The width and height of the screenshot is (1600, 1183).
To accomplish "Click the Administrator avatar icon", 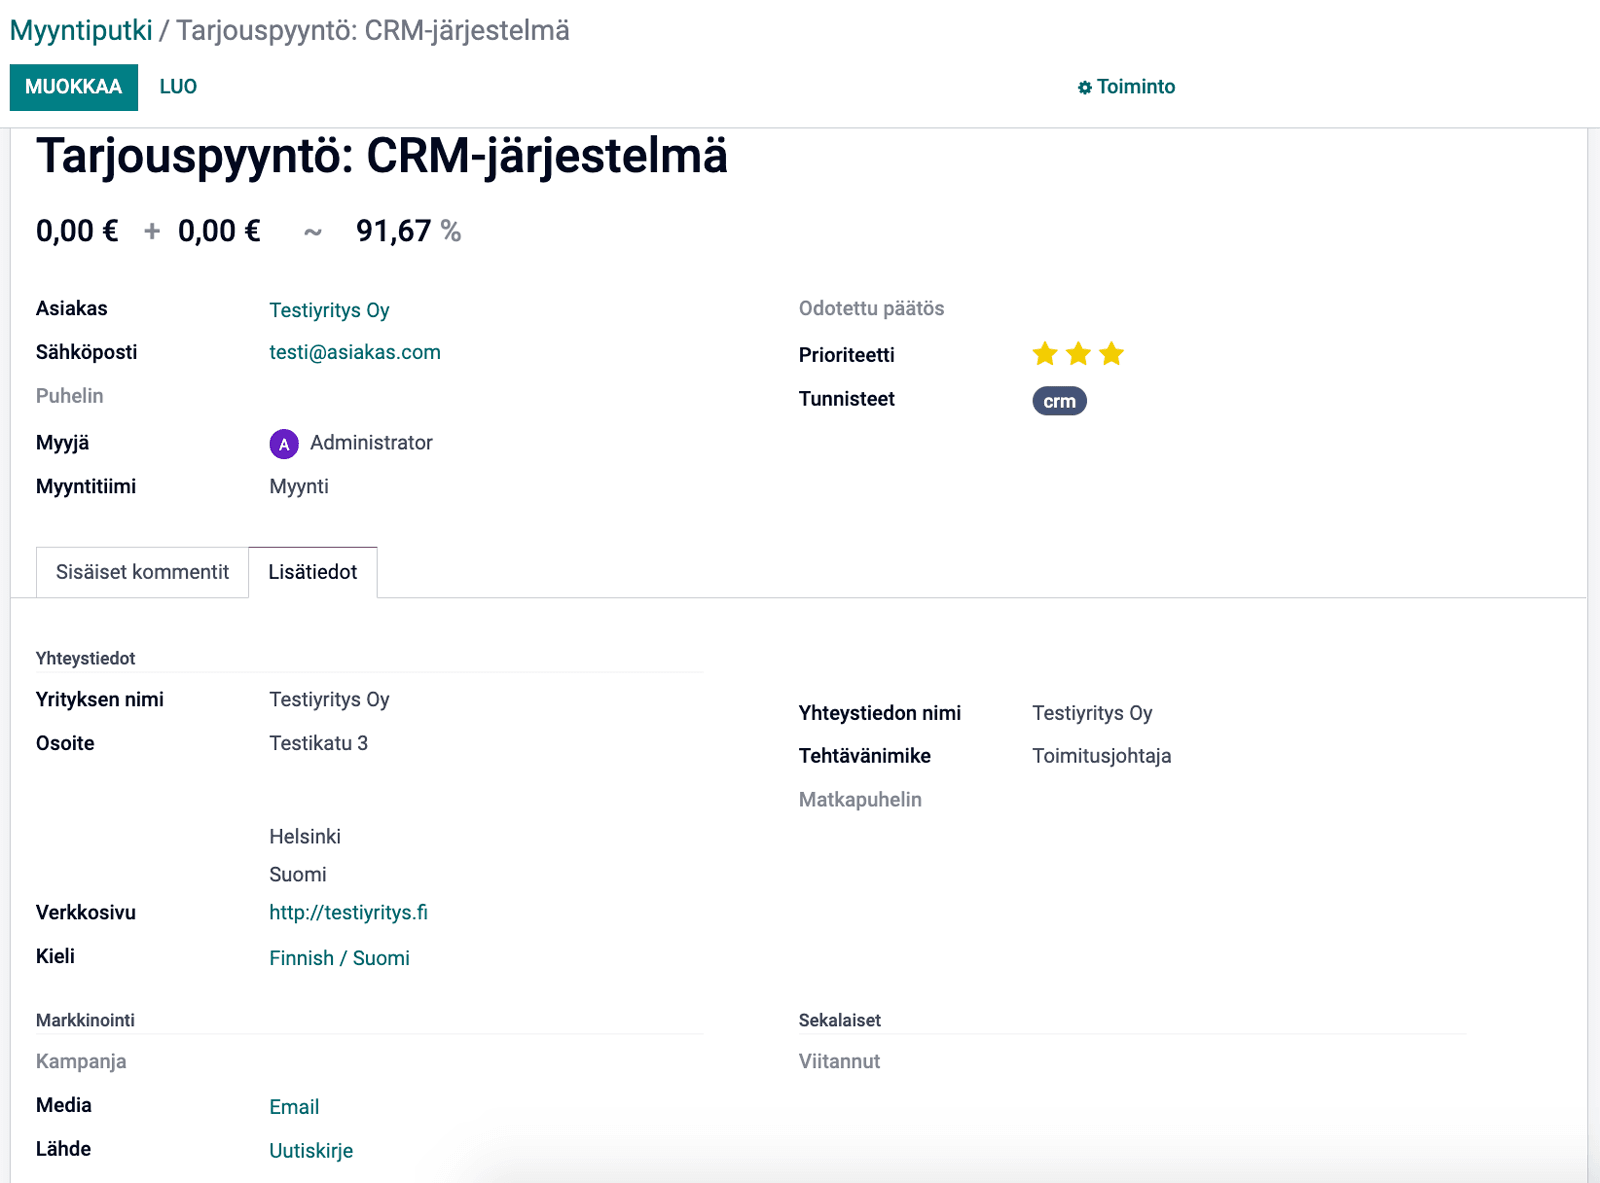I will pyautogui.click(x=284, y=444).
